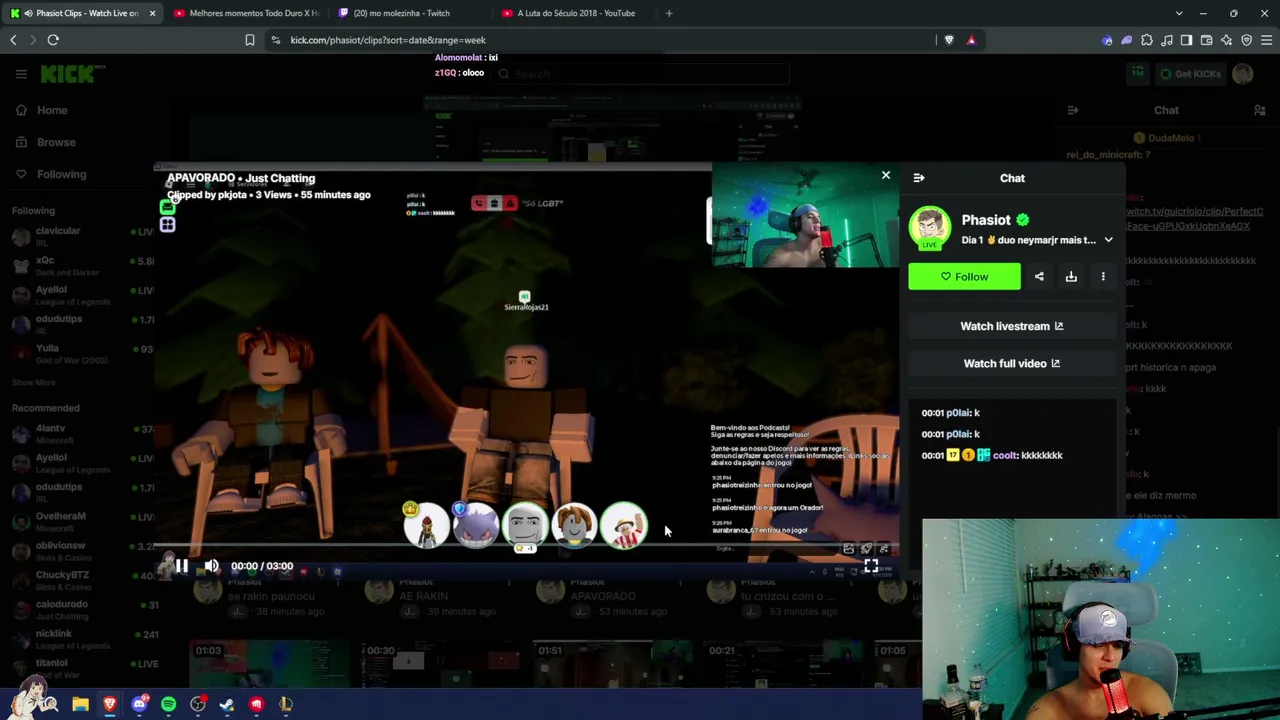
Task: Open File Explorer from the taskbar
Action: [x=80, y=704]
